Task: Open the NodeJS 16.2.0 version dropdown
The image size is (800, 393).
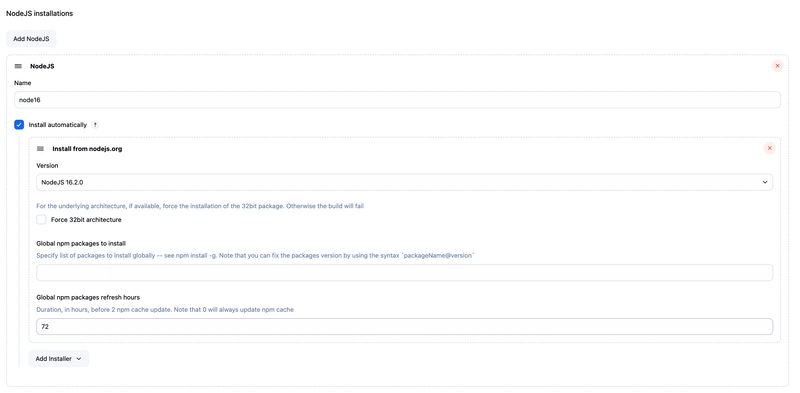Action: tap(405, 182)
